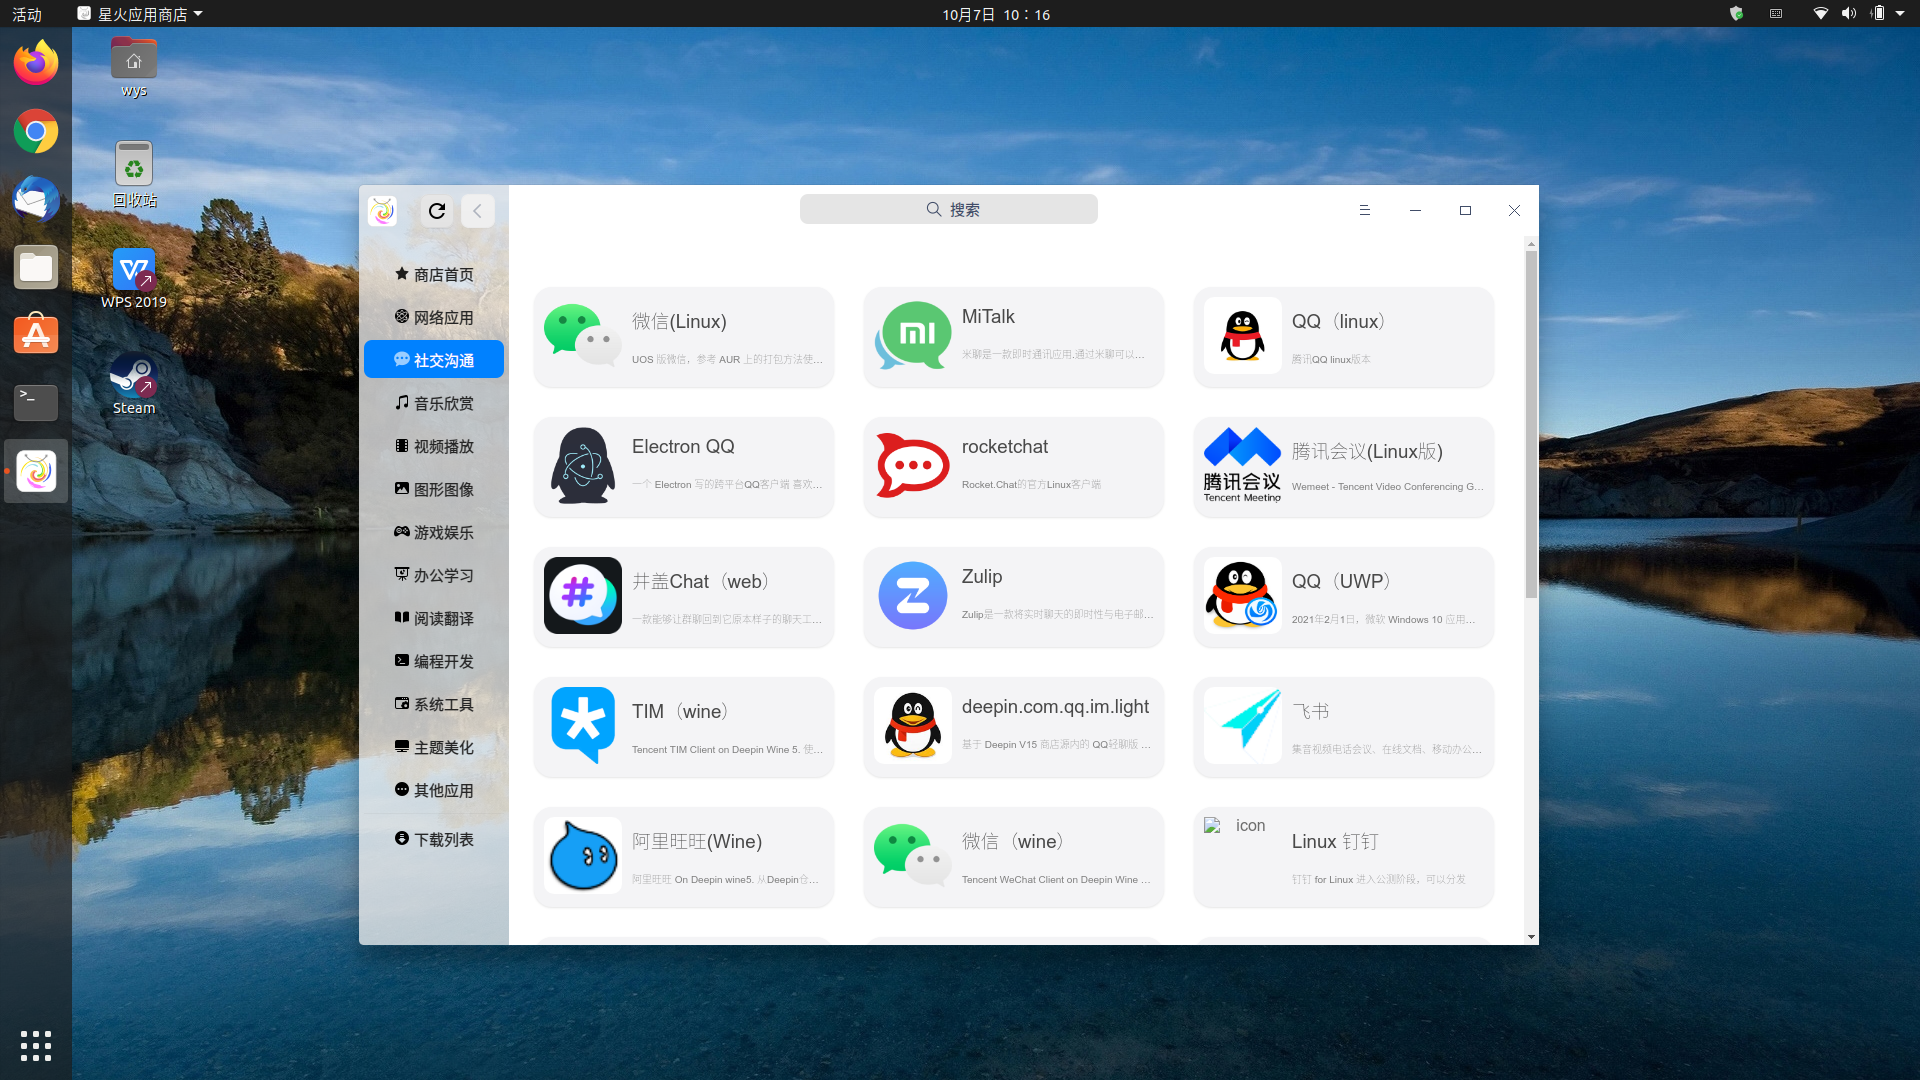Click the Zulip title text
This screenshot has height=1080, width=1920.
[982, 577]
